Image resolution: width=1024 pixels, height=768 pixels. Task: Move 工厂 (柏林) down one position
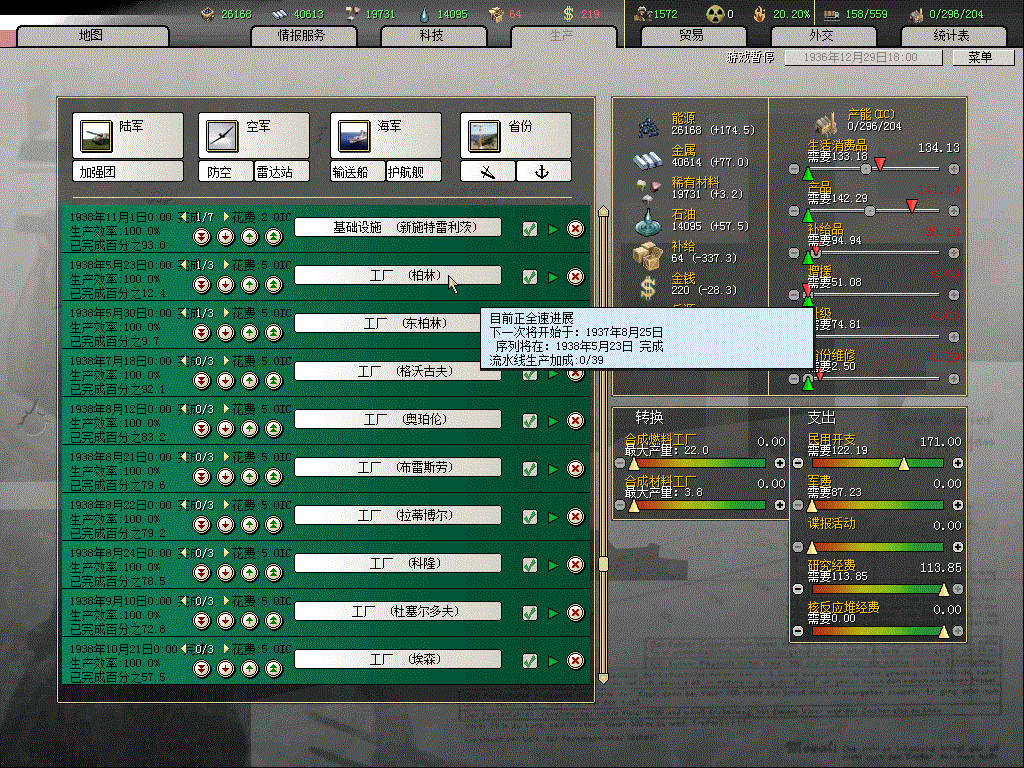pos(226,285)
